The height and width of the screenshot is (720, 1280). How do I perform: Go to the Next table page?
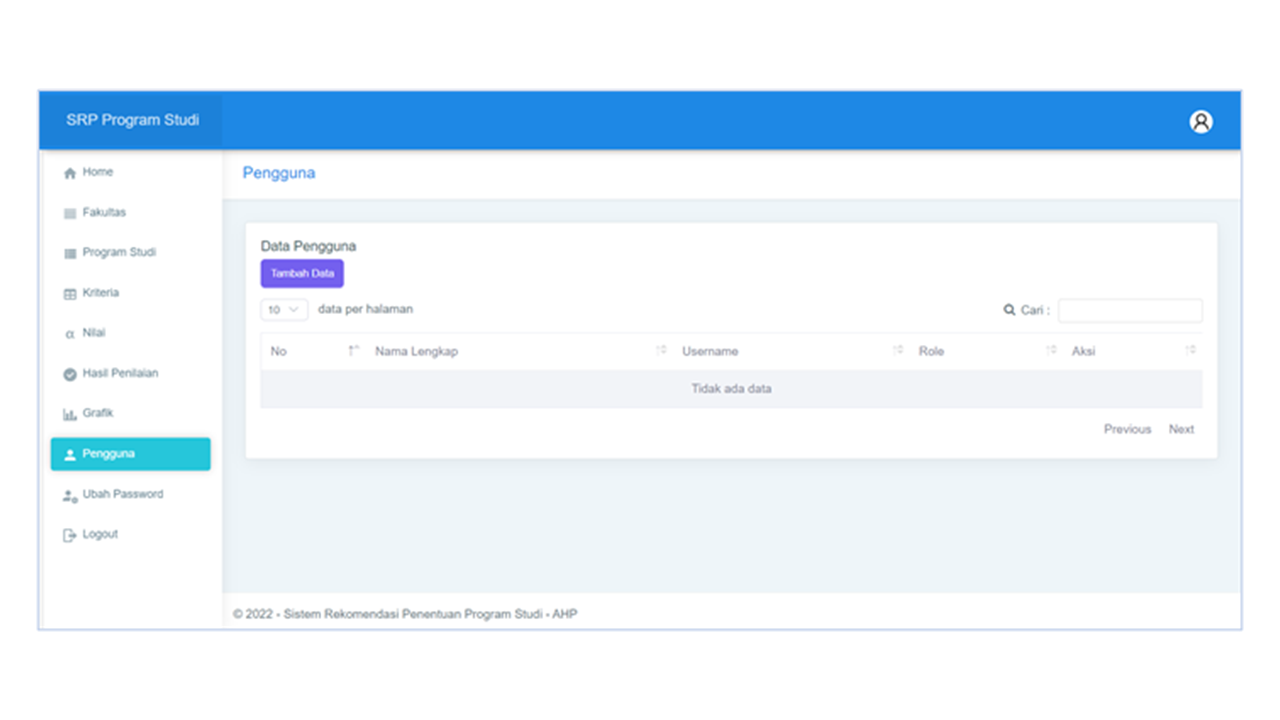pos(1181,429)
